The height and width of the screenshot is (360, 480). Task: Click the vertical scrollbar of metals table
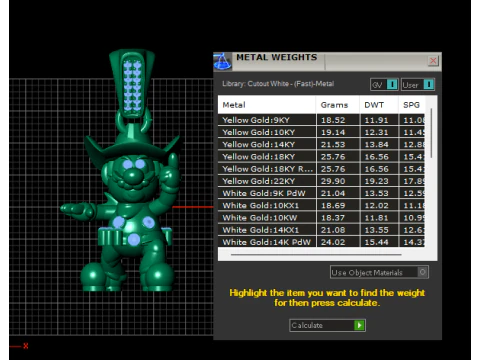pos(431,133)
